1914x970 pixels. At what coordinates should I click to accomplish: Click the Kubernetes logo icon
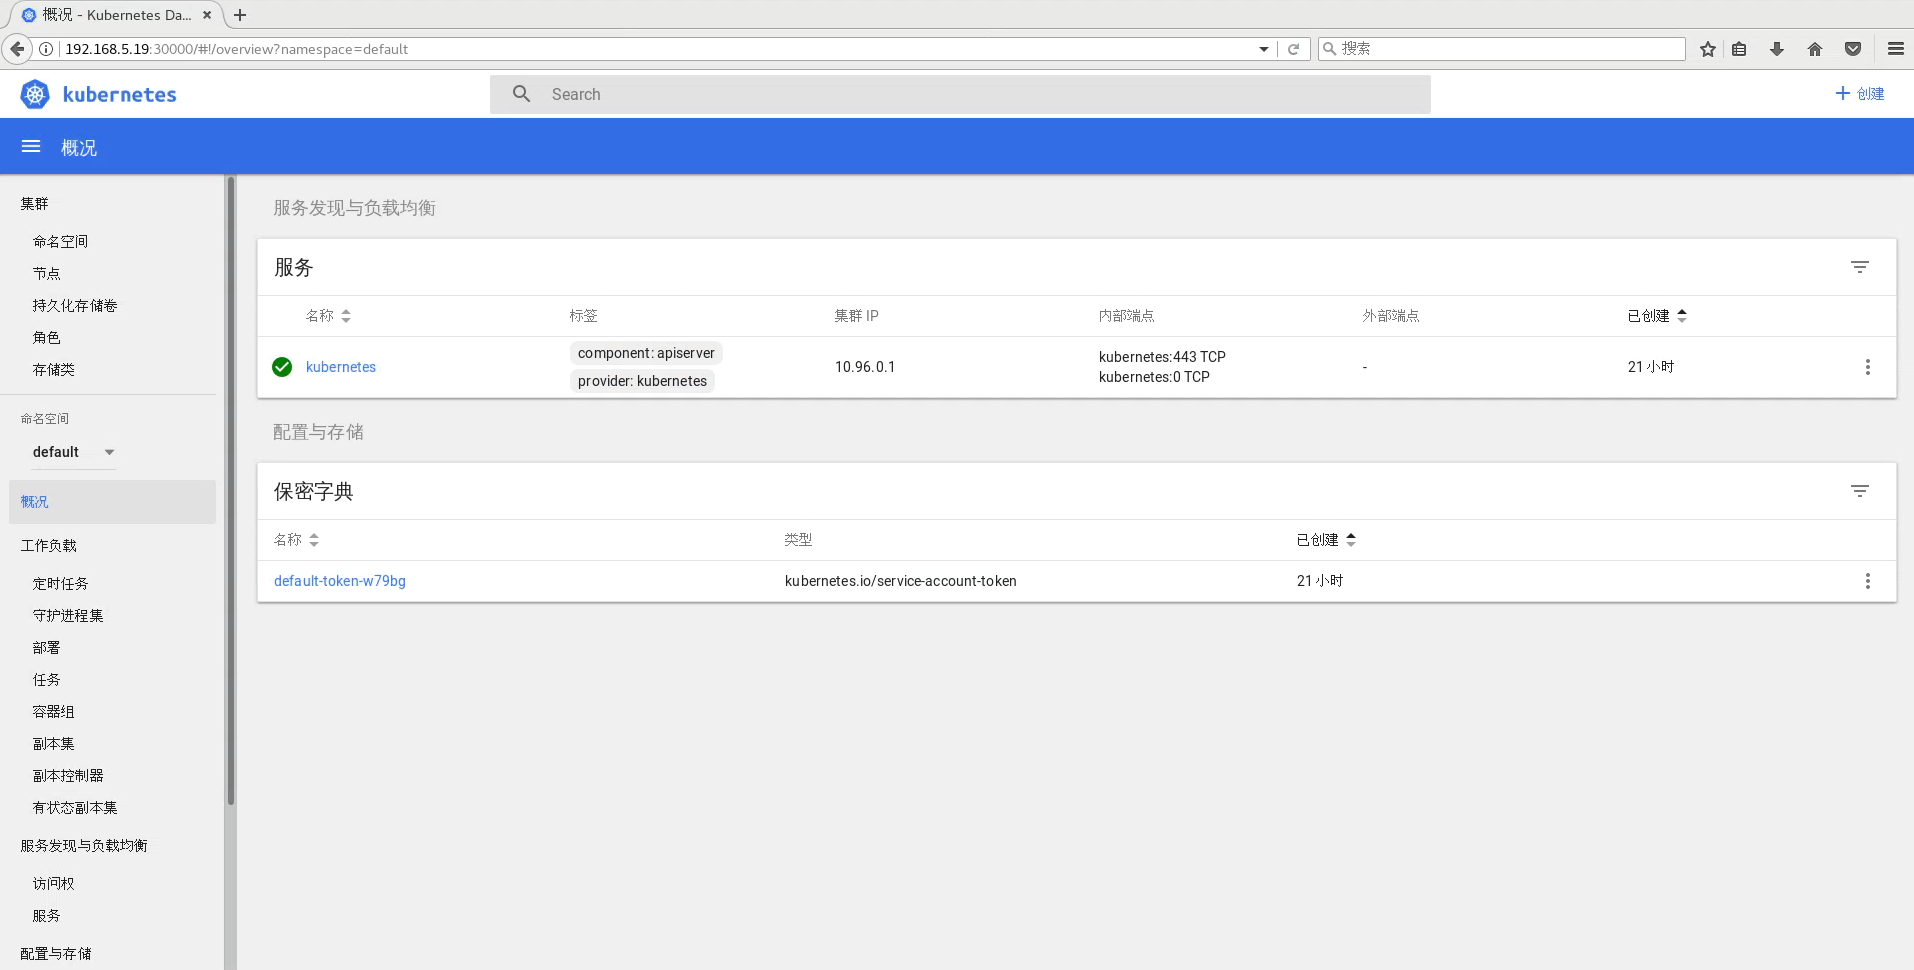35,94
